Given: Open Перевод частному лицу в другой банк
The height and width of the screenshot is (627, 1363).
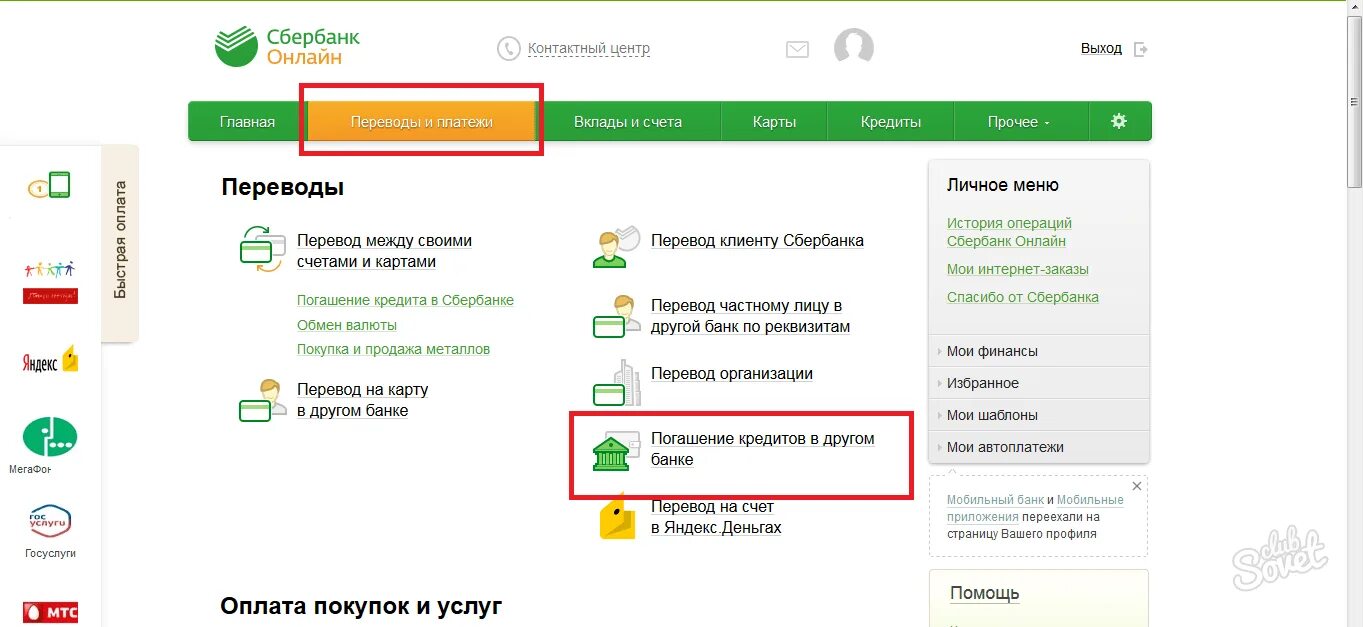Looking at the screenshot, I should (750, 316).
